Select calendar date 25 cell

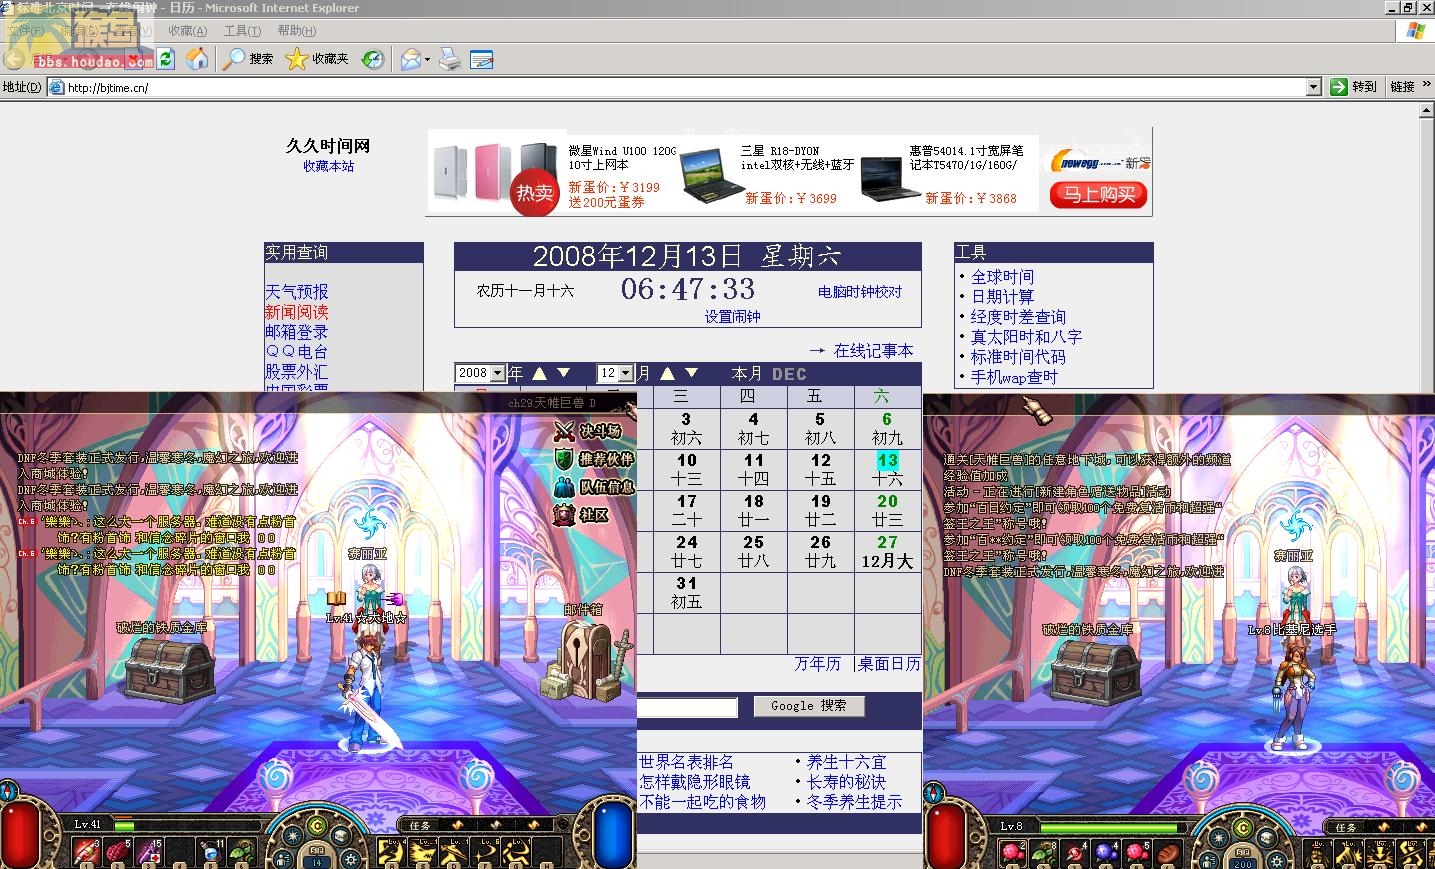753,551
